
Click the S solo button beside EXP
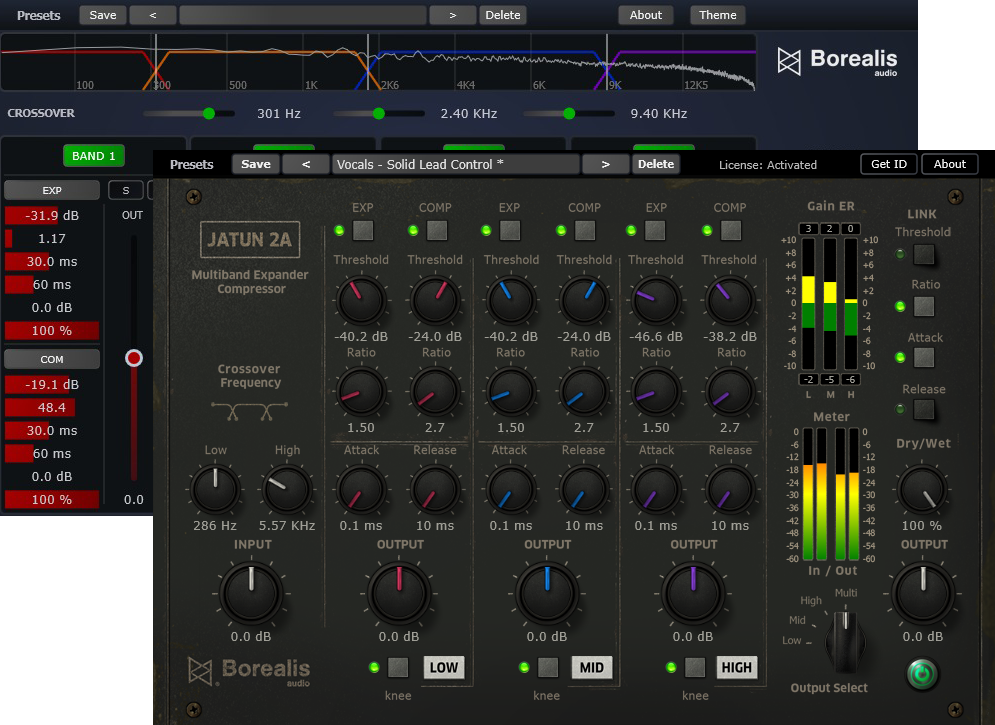click(126, 190)
